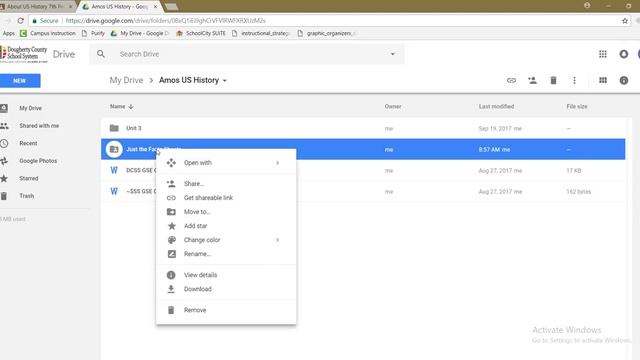The width and height of the screenshot is (640, 360).
Task: Open My Drive - Google bookmark
Action: click(x=140, y=33)
